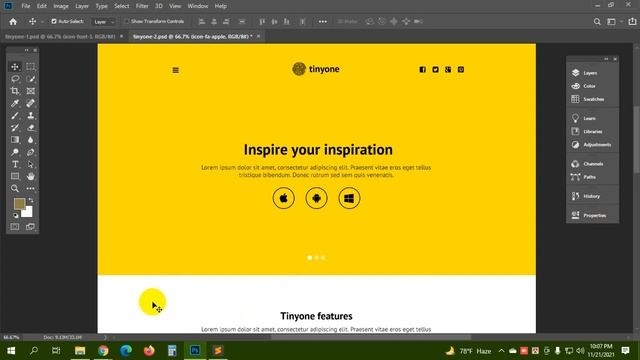
Task: Open the Move tool preset picker arrow
Action: pos(42,22)
